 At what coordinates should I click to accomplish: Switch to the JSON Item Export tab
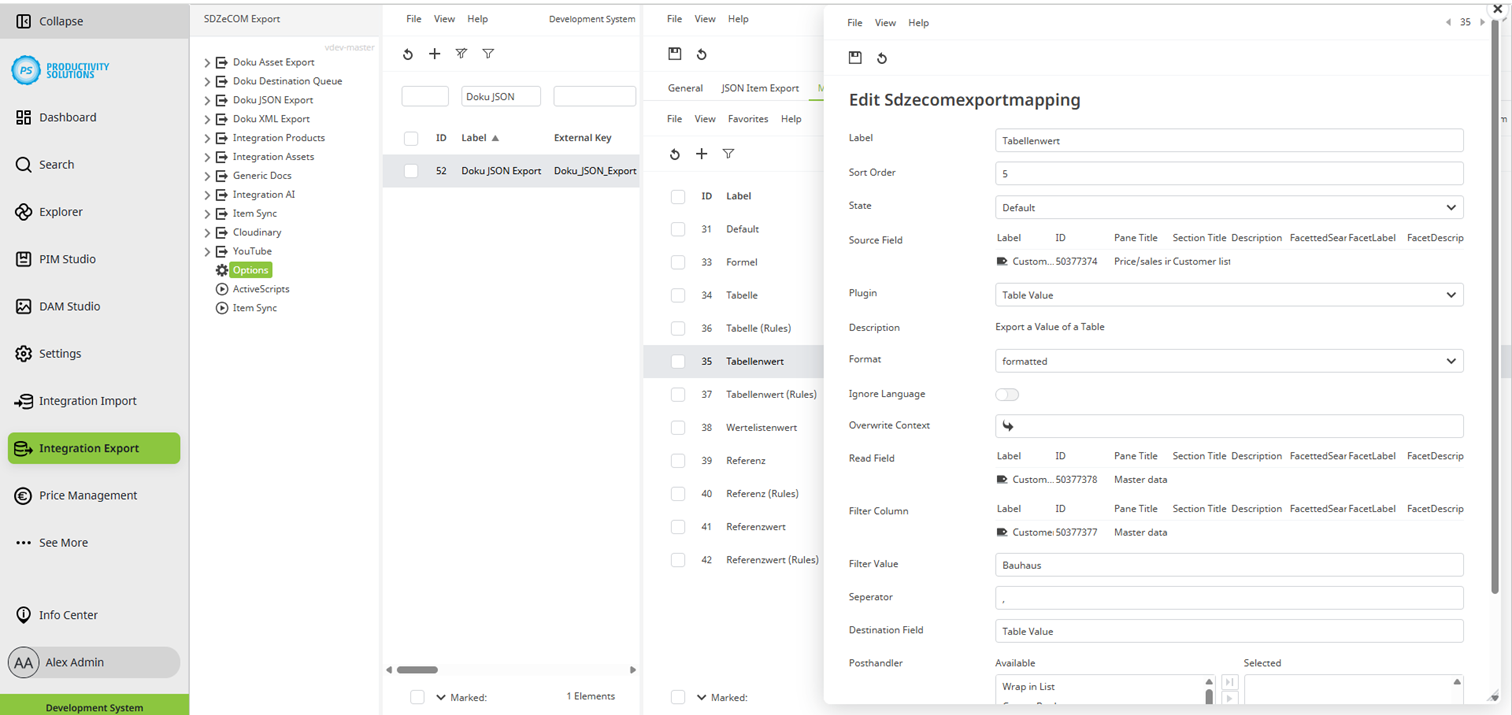(x=760, y=88)
